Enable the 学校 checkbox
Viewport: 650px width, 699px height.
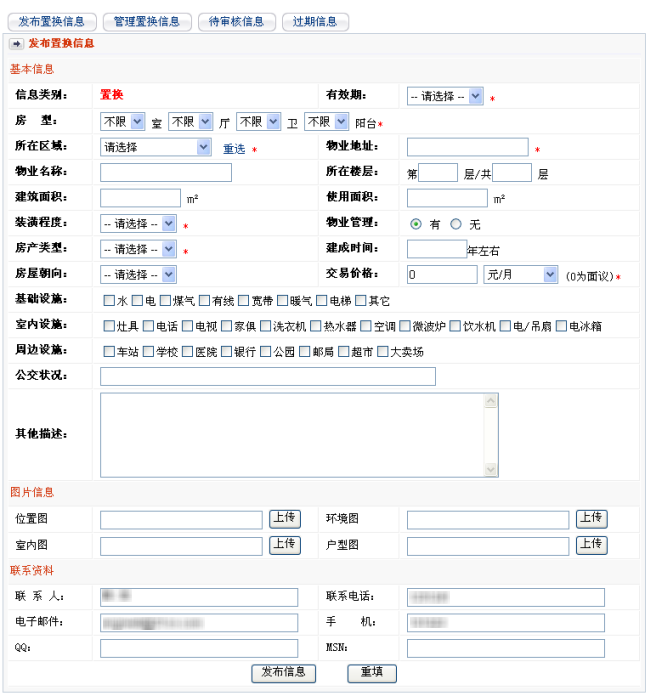click(x=149, y=352)
